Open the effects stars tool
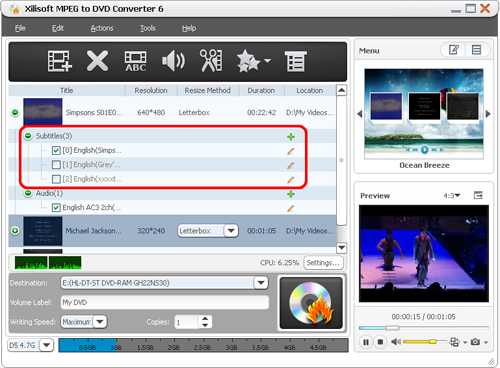This screenshot has width=500, height=368. click(248, 61)
